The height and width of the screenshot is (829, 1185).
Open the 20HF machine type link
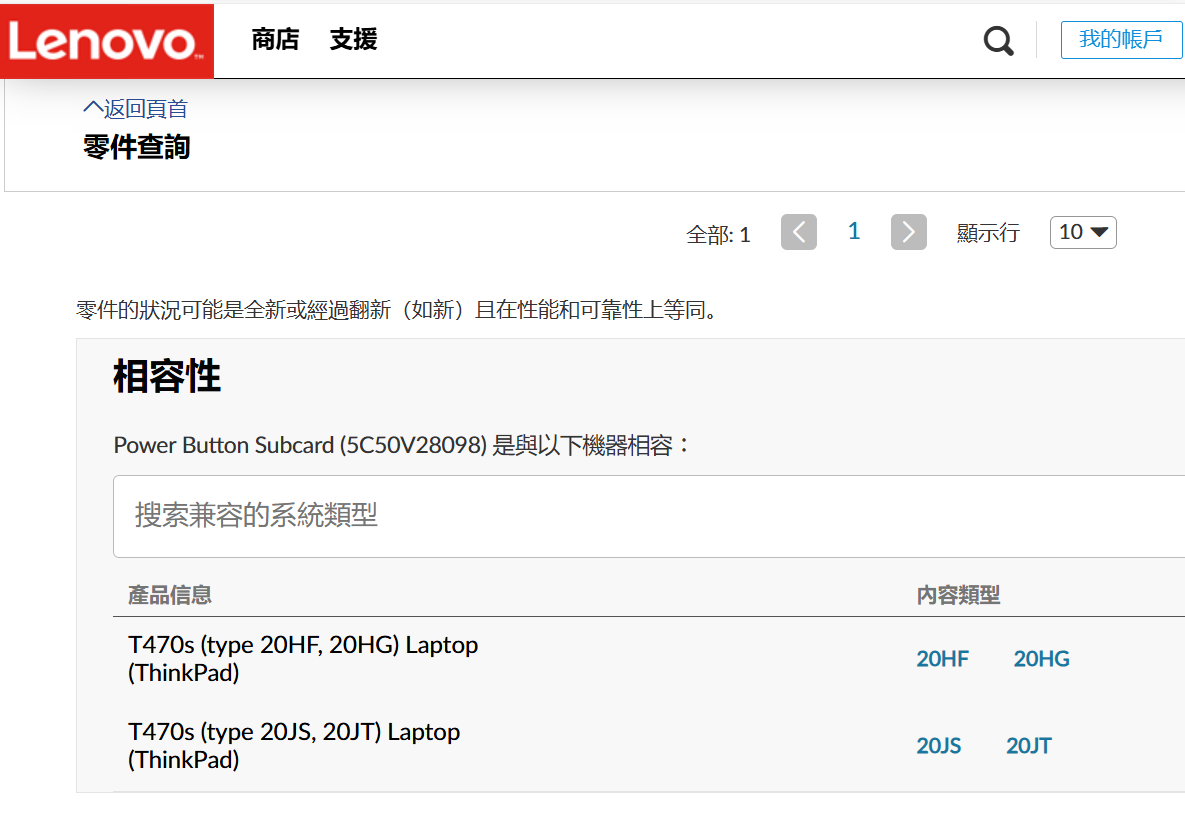pyautogui.click(x=942, y=659)
